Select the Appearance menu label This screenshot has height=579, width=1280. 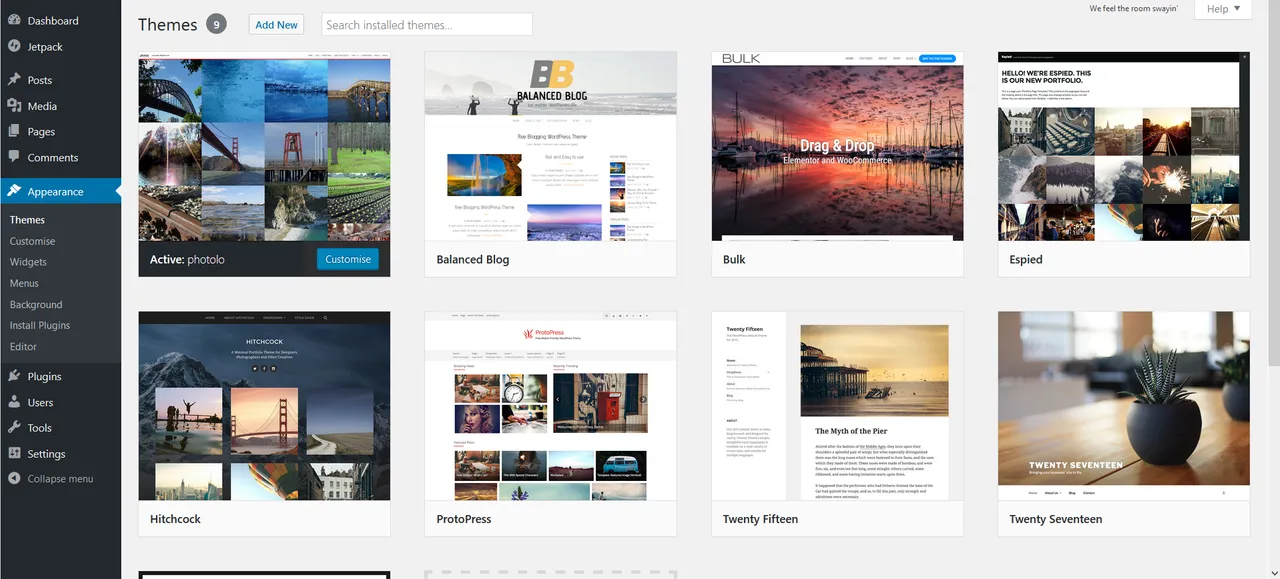[55, 192]
